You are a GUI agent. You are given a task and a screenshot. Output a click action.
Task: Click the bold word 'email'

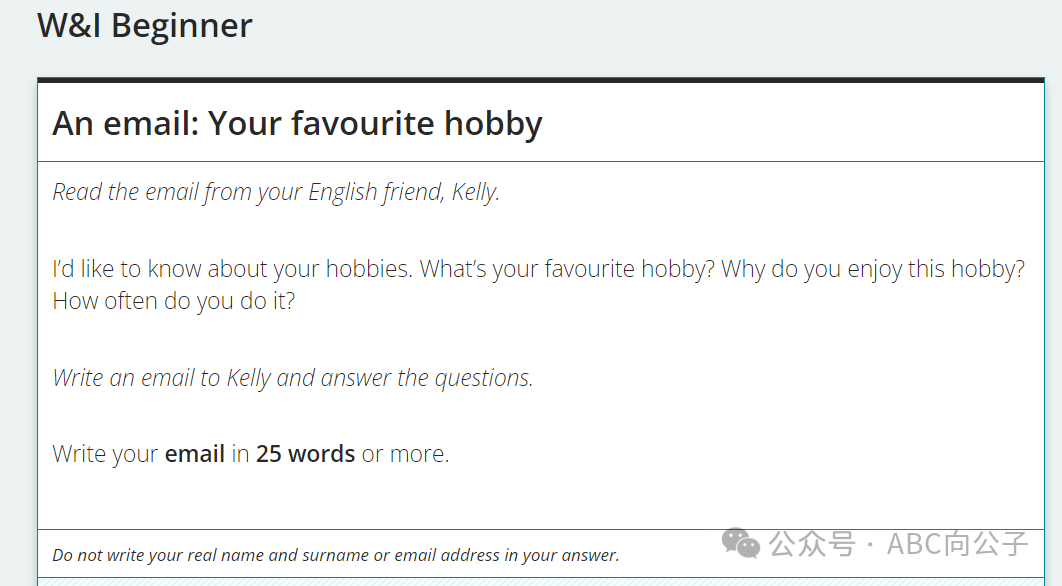(194, 454)
